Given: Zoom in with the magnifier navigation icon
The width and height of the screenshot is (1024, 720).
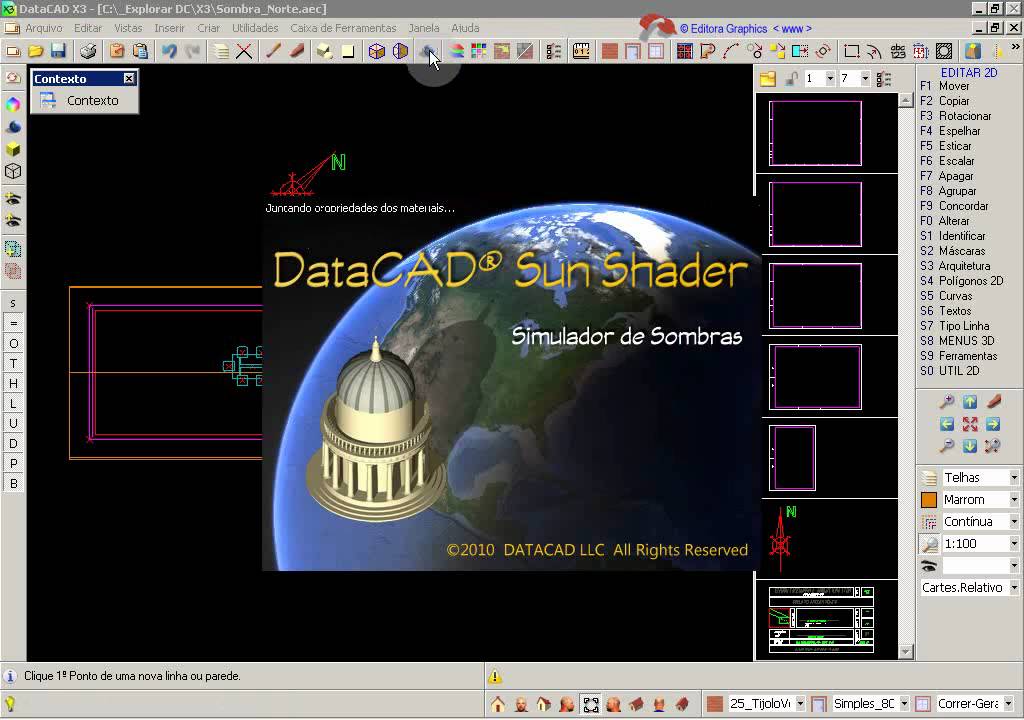Looking at the screenshot, I should click(x=946, y=401).
